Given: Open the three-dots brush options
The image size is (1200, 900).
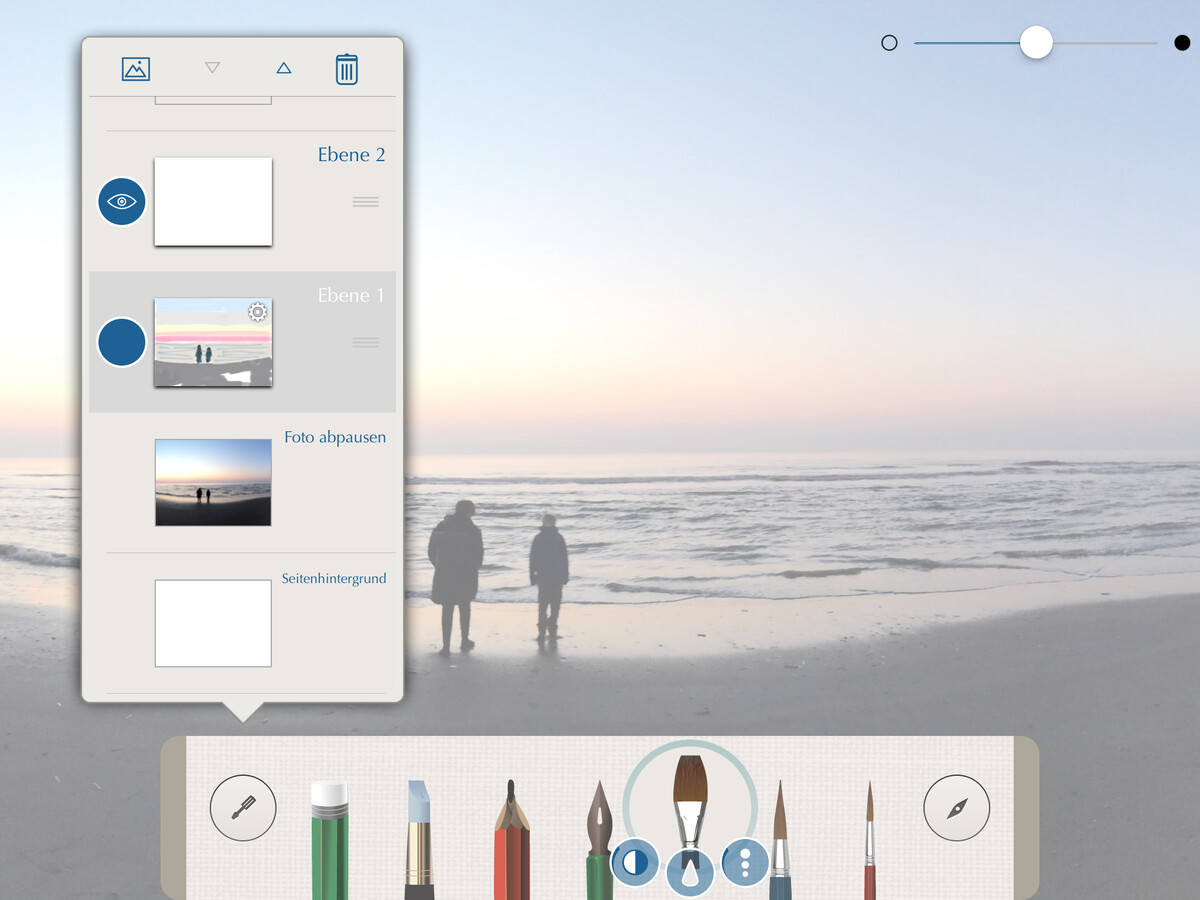Looking at the screenshot, I should 745,862.
